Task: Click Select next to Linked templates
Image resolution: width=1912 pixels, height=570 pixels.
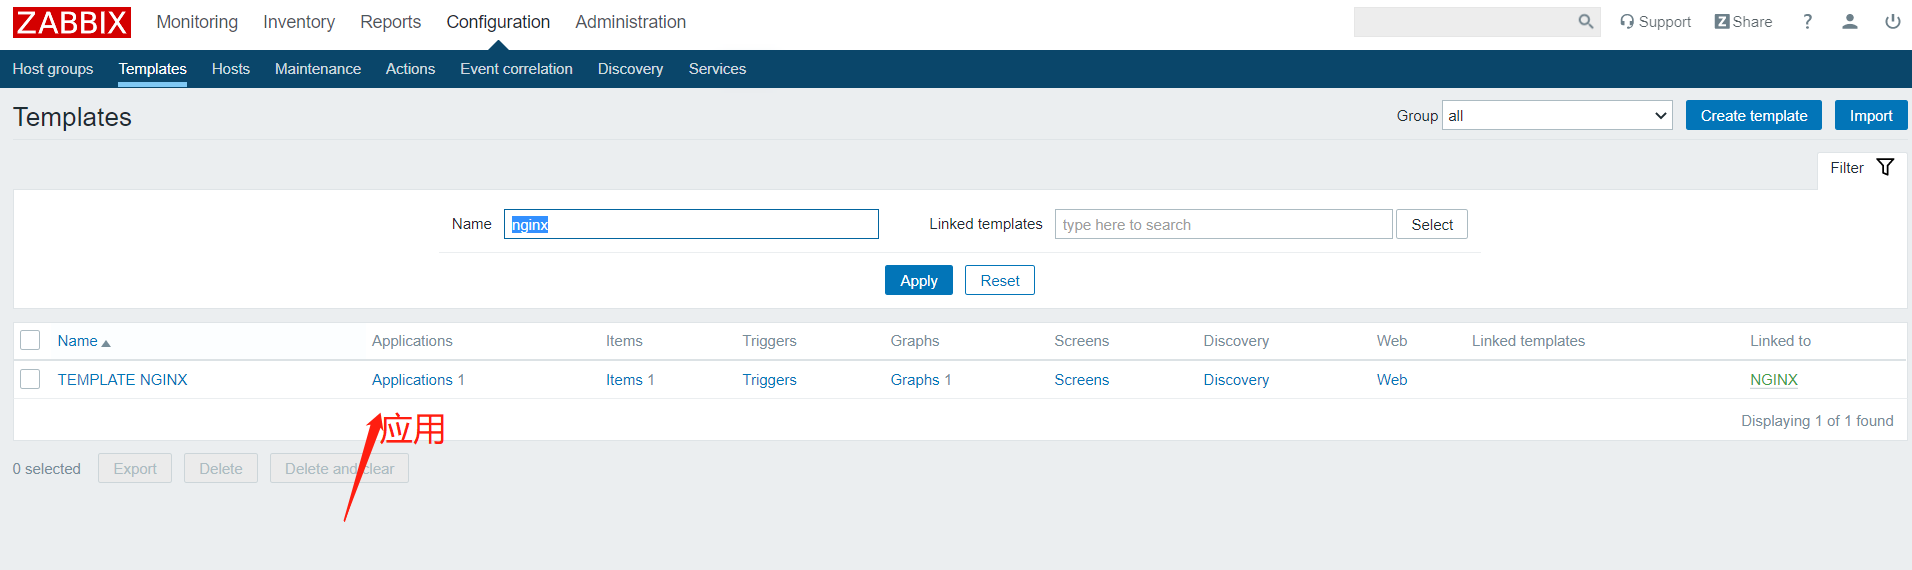Action: (1432, 224)
